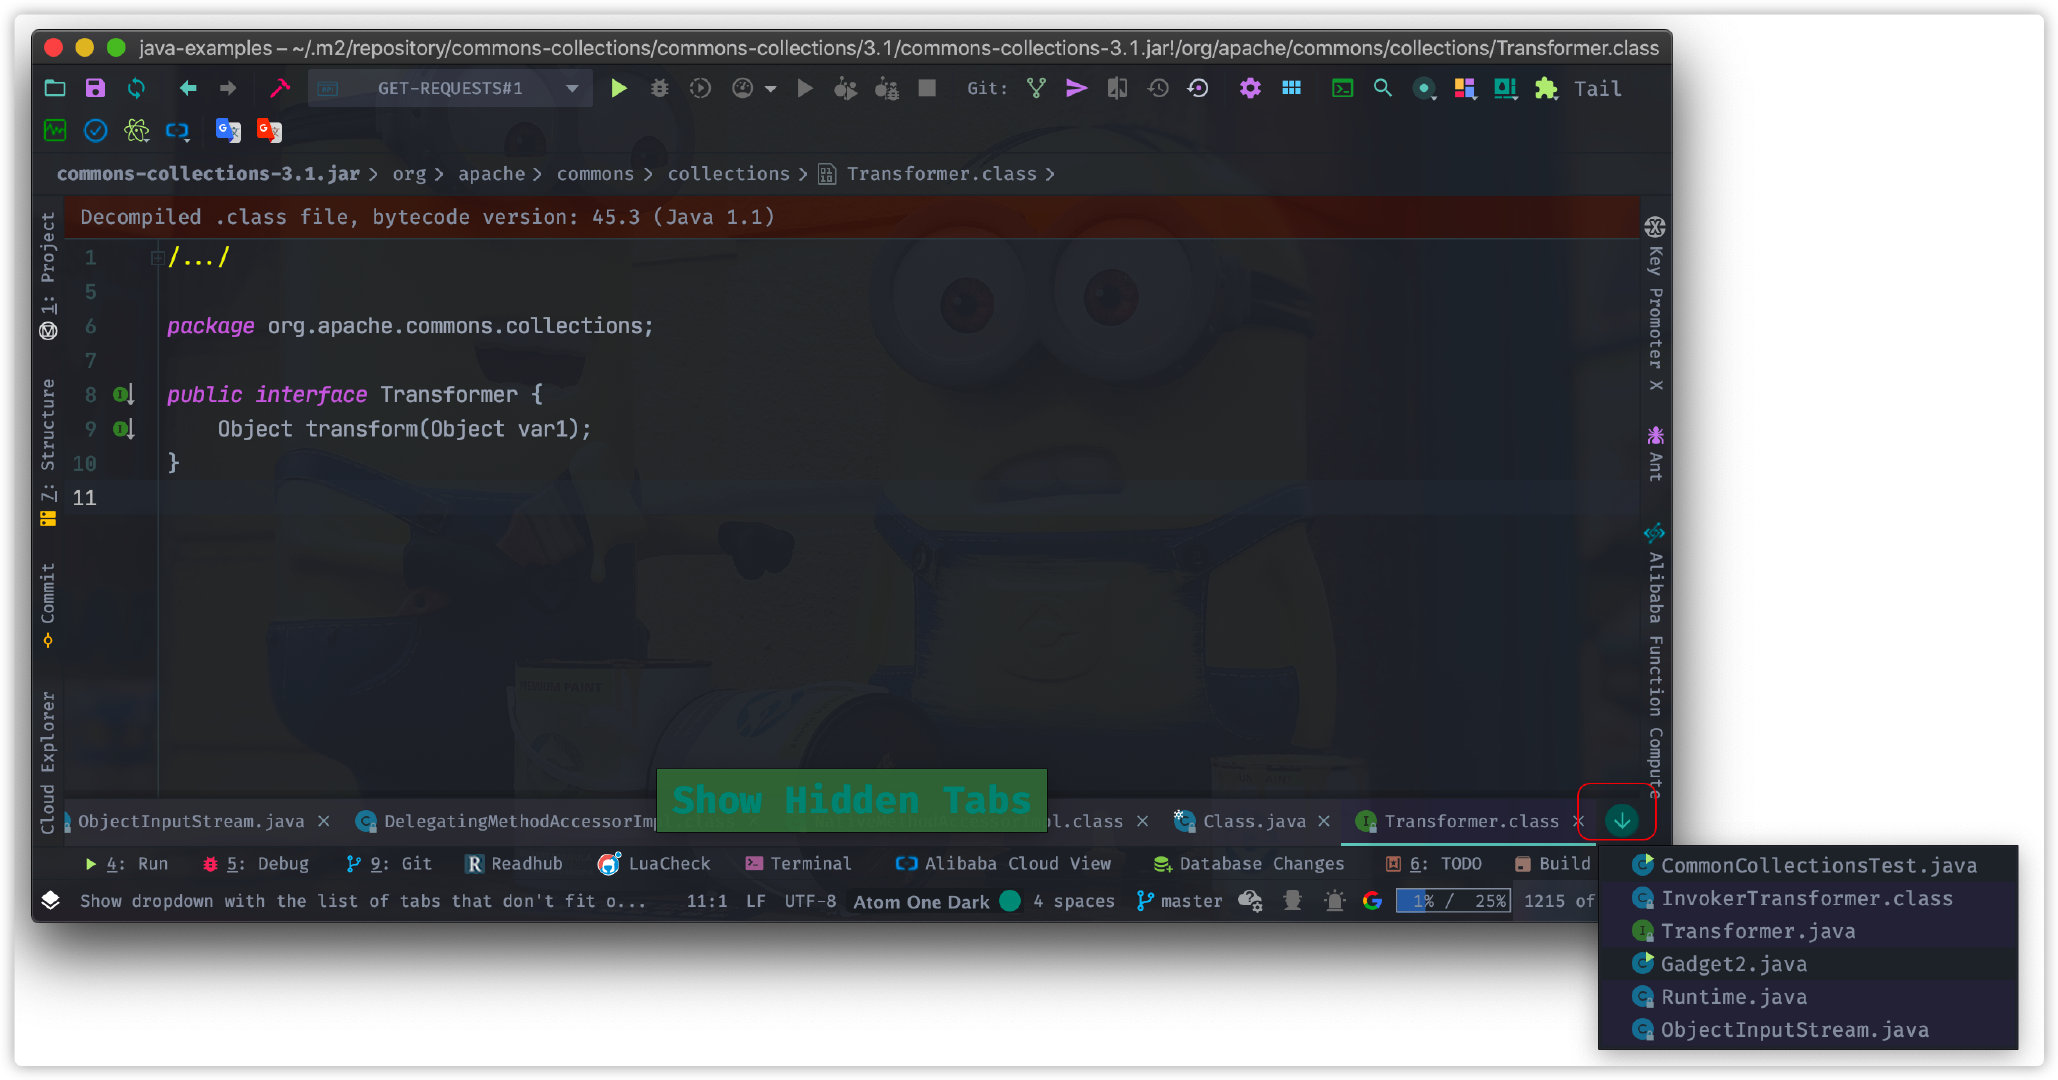Screen dimensions: 2058x1080
Task: Select Gadget2.java from hidden tabs list
Action: 1733,964
